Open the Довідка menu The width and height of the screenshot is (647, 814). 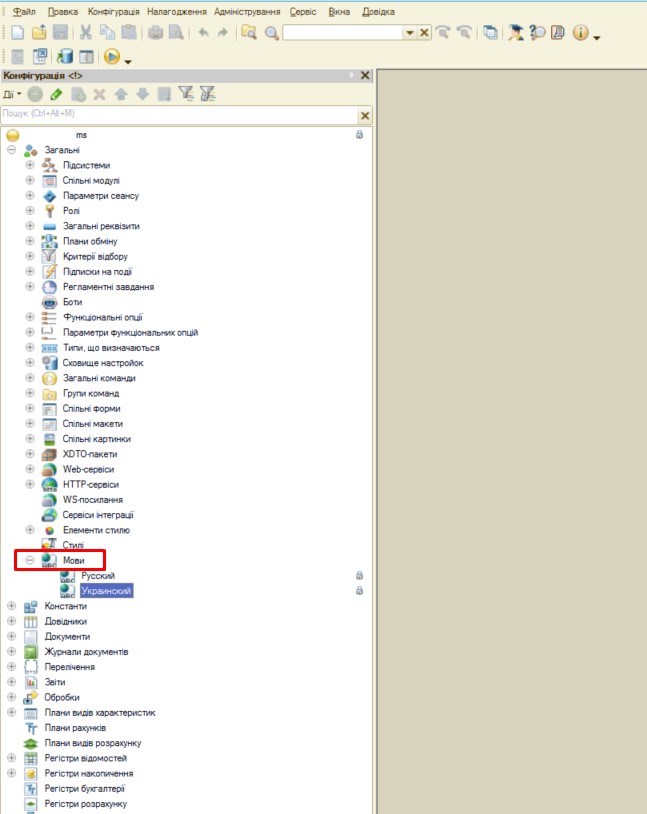(x=378, y=11)
